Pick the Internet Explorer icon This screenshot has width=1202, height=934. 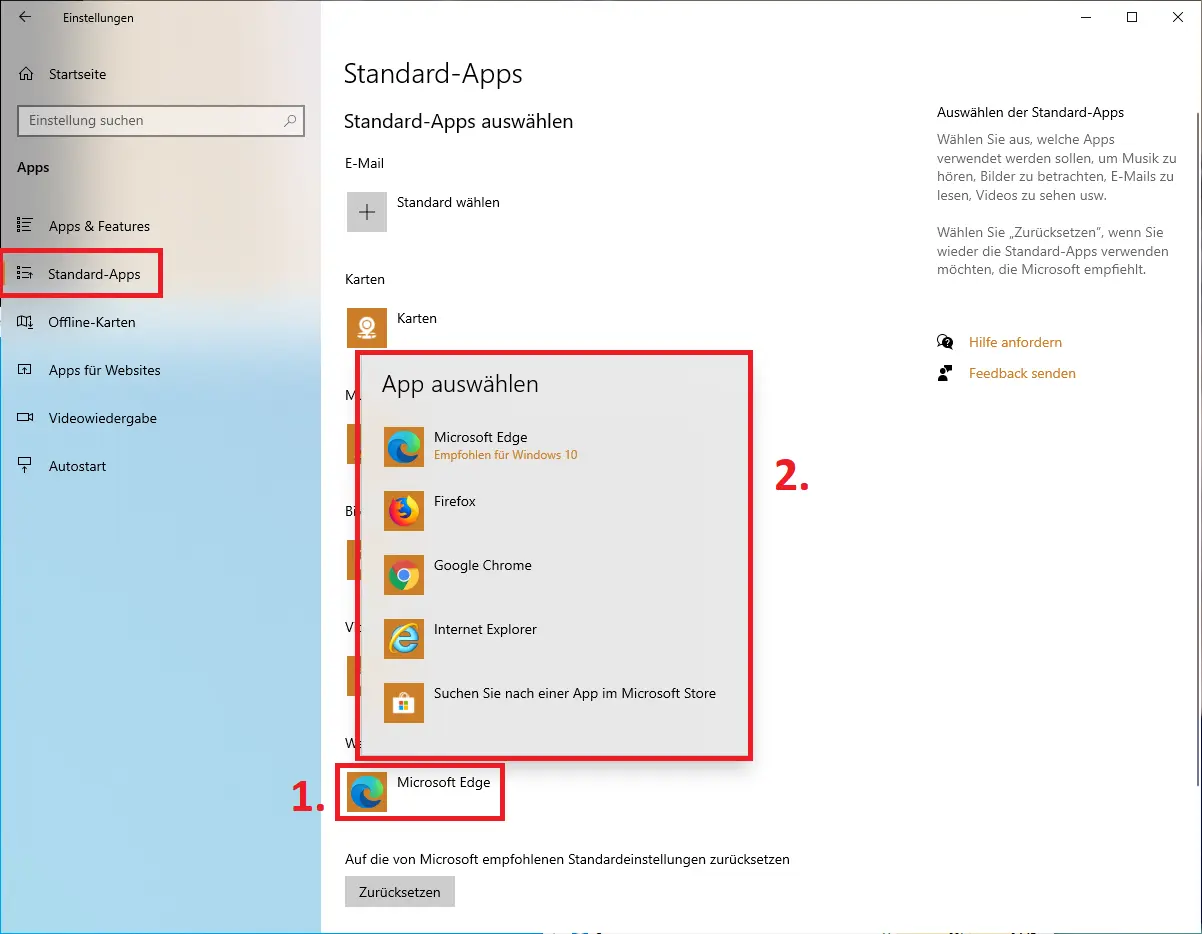pyautogui.click(x=404, y=639)
